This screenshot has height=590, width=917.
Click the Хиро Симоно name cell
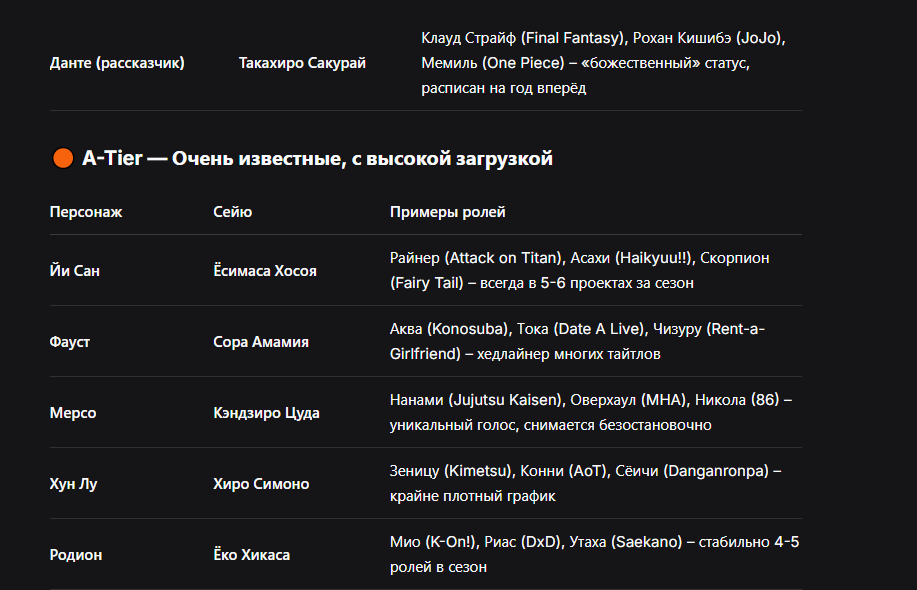tap(261, 484)
